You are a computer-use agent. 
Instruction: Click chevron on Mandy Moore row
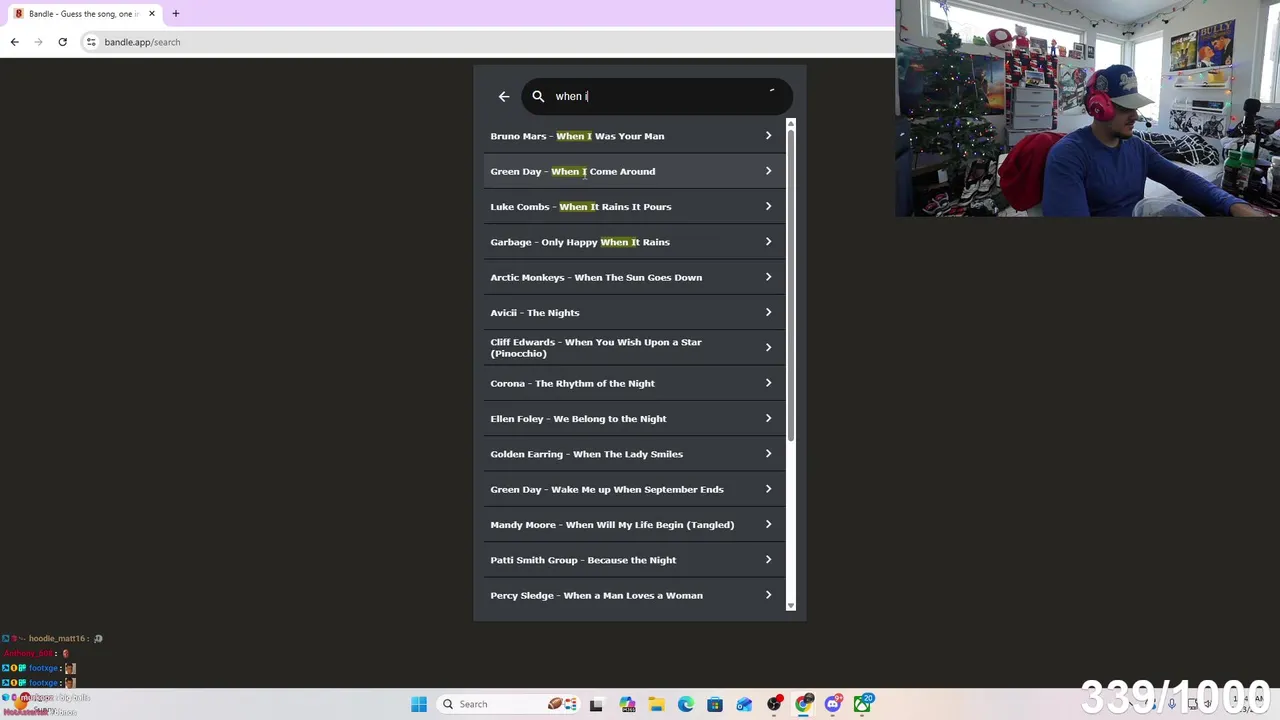(x=768, y=524)
